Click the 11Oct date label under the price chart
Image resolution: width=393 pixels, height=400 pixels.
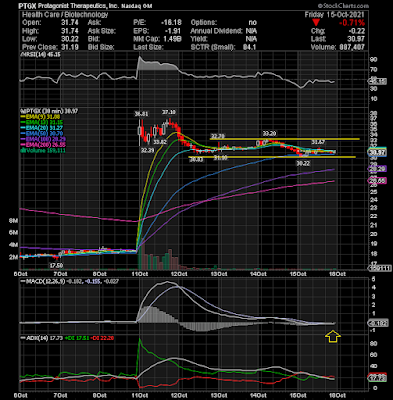[140, 274]
